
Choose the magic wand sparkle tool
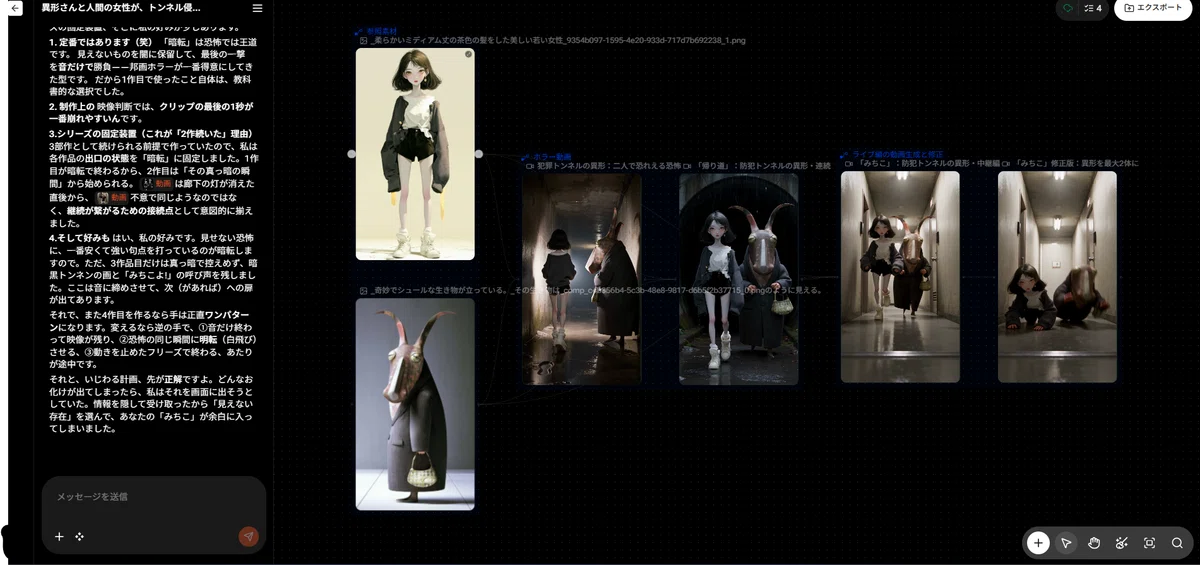[x=1121, y=543]
